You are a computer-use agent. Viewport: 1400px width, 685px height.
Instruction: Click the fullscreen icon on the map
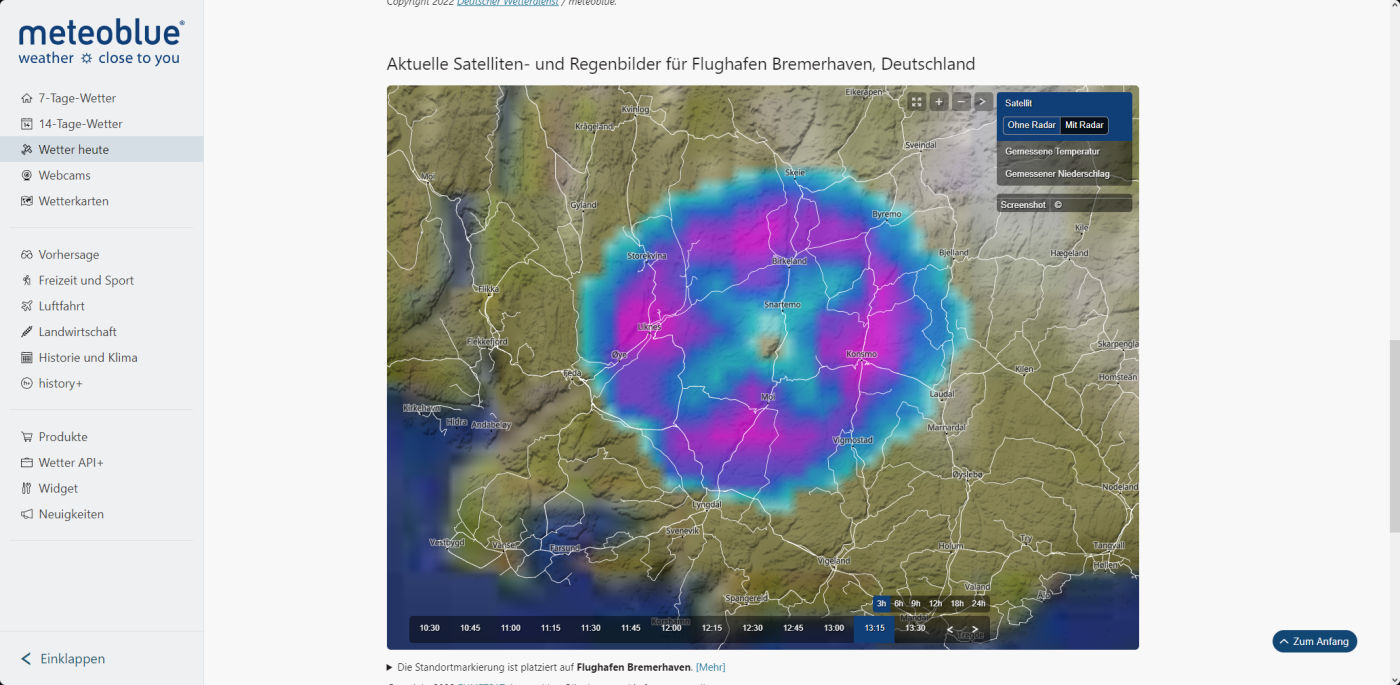tap(916, 102)
